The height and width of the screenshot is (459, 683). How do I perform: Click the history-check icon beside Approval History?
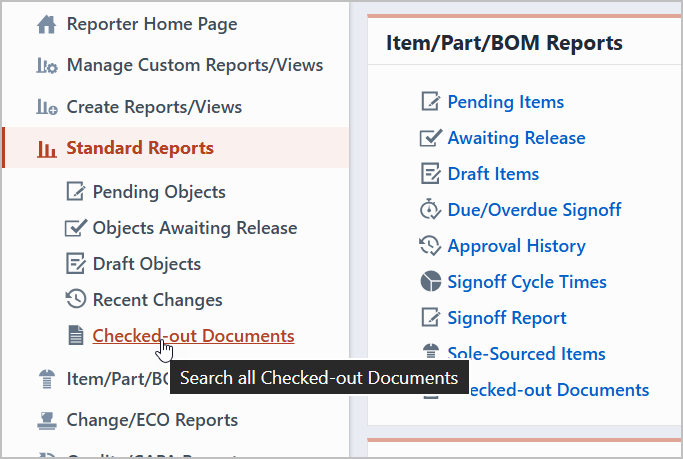pyautogui.click(x=430, y=246)
